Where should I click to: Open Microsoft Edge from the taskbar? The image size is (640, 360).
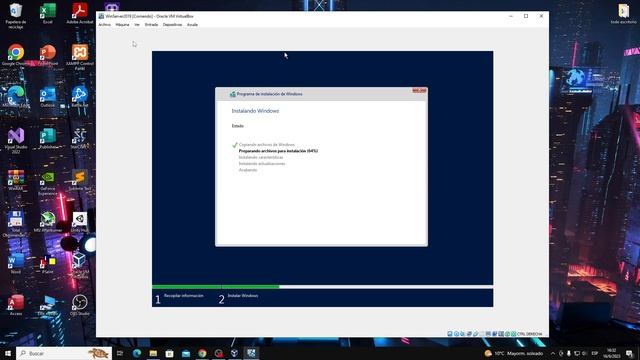click(x=137, y=353)
